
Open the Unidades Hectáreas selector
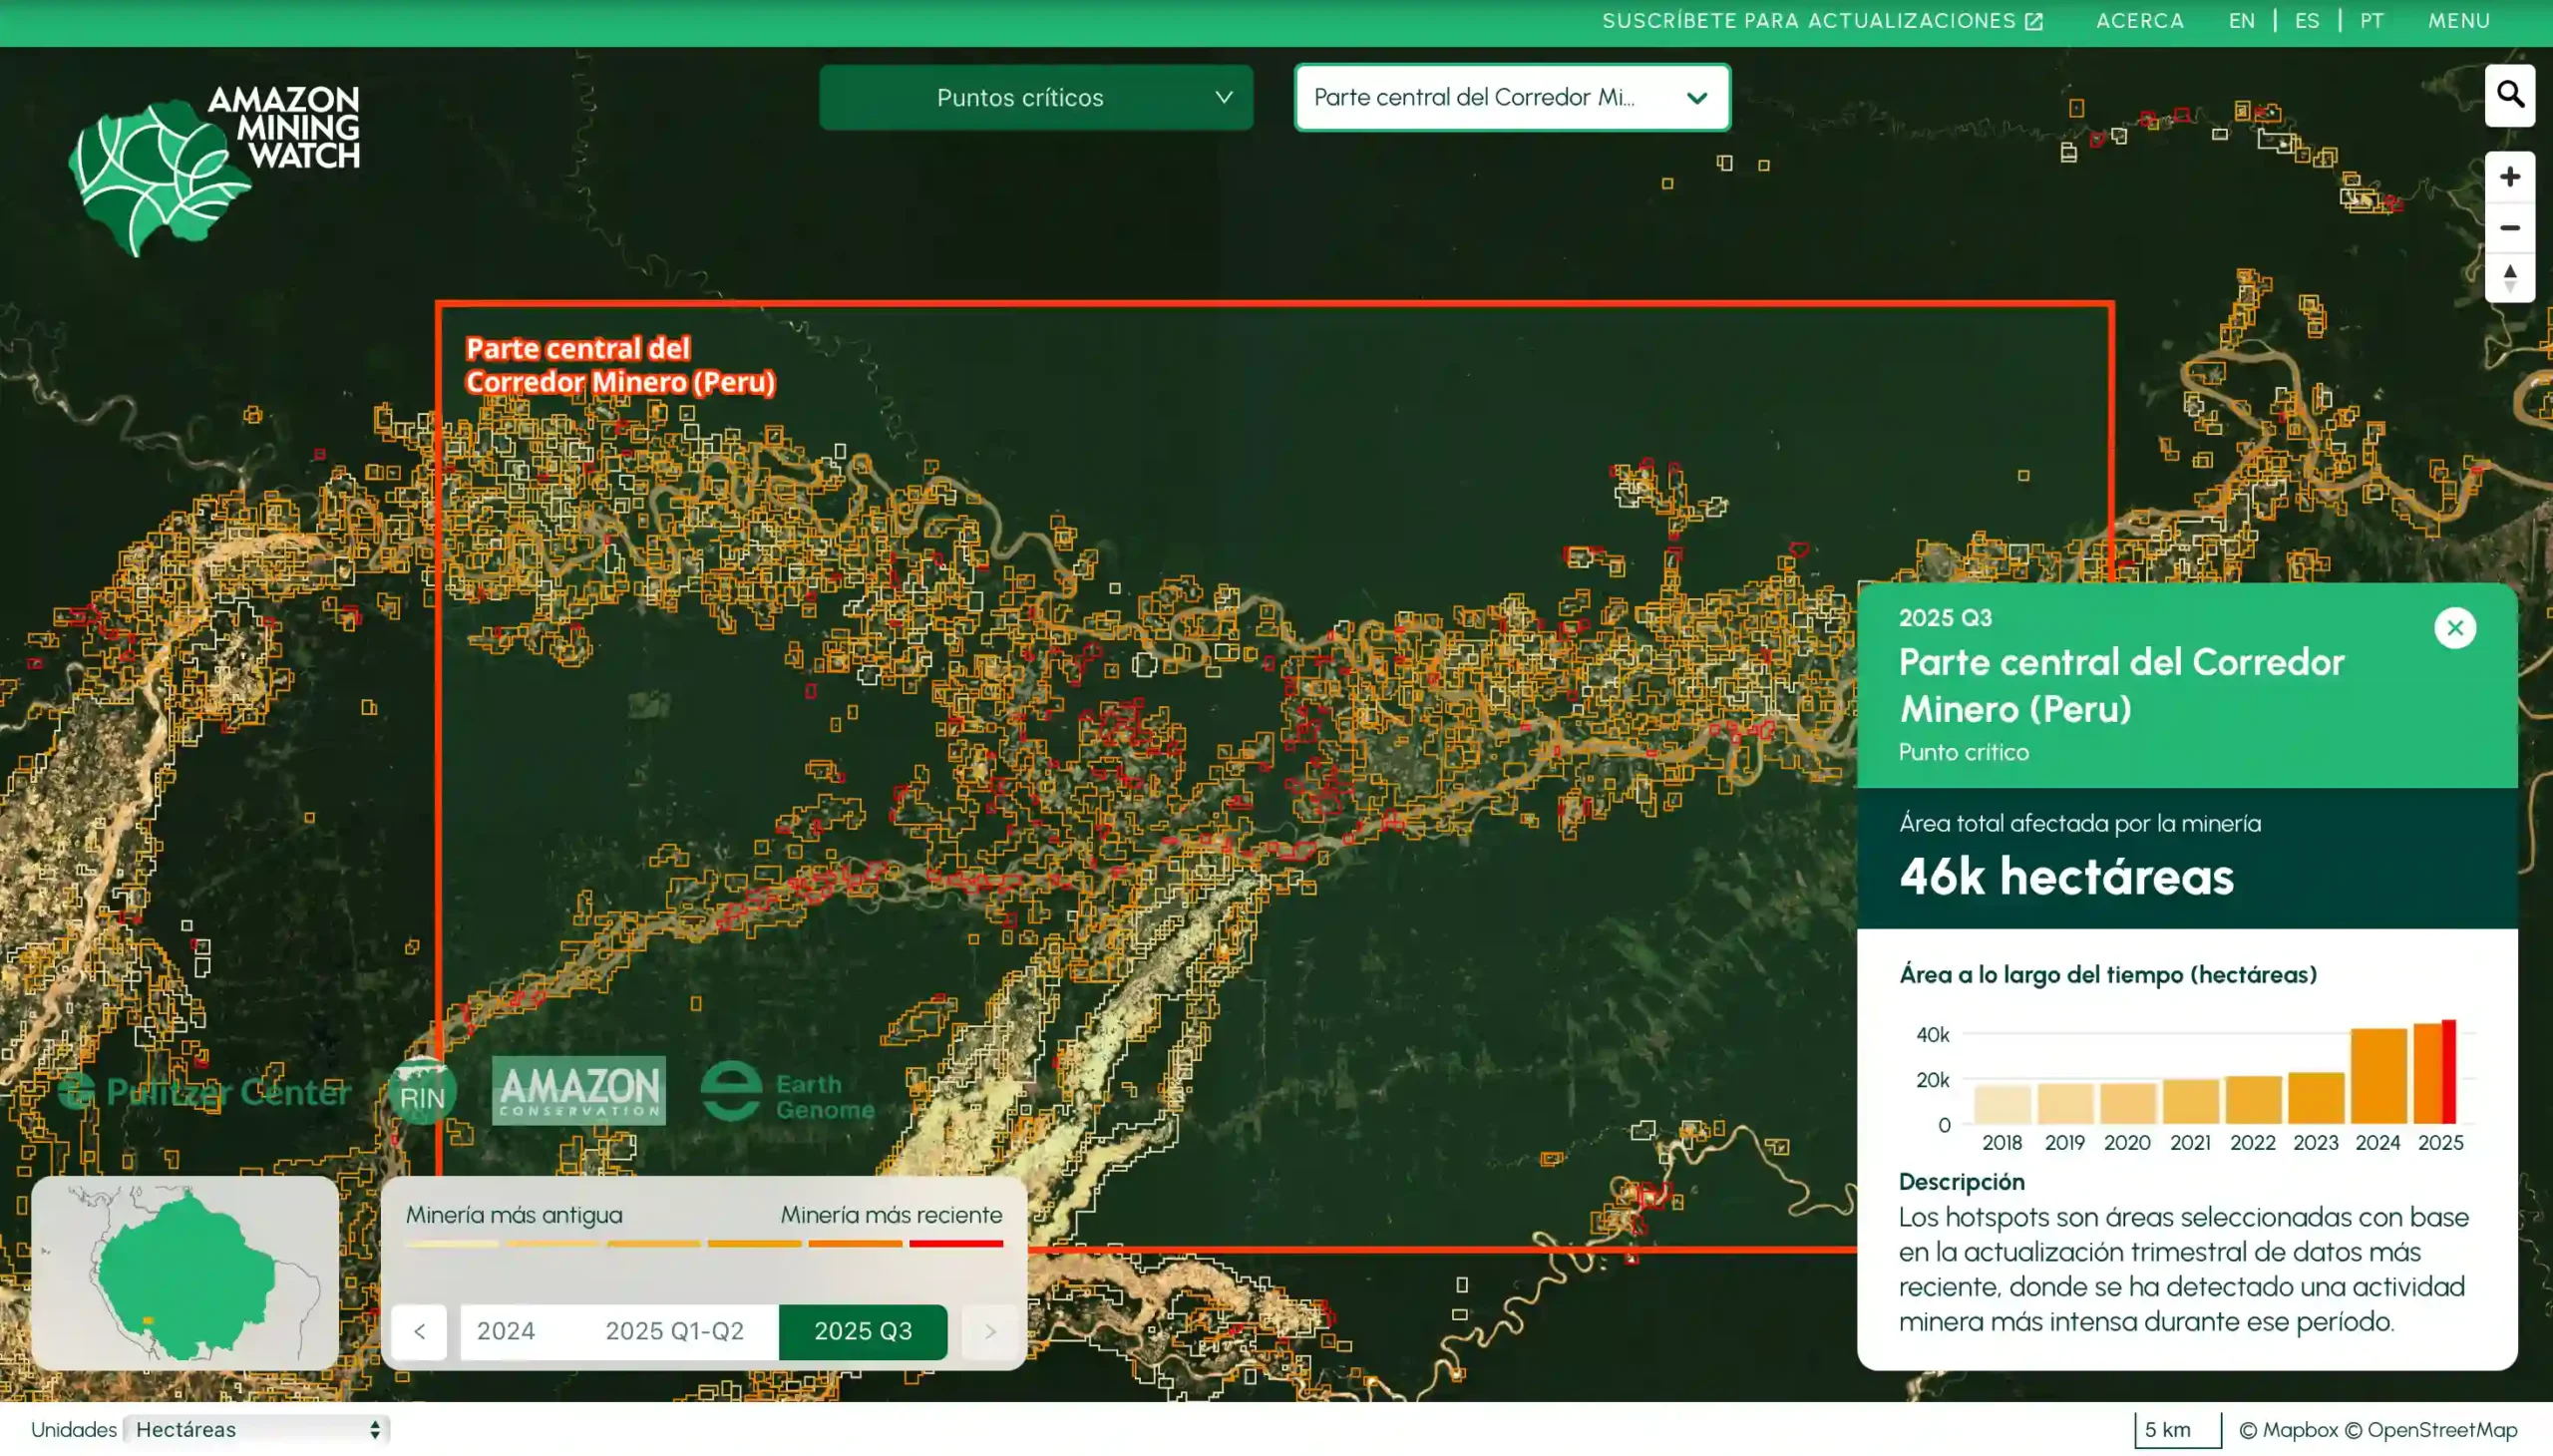point(257,1429)
